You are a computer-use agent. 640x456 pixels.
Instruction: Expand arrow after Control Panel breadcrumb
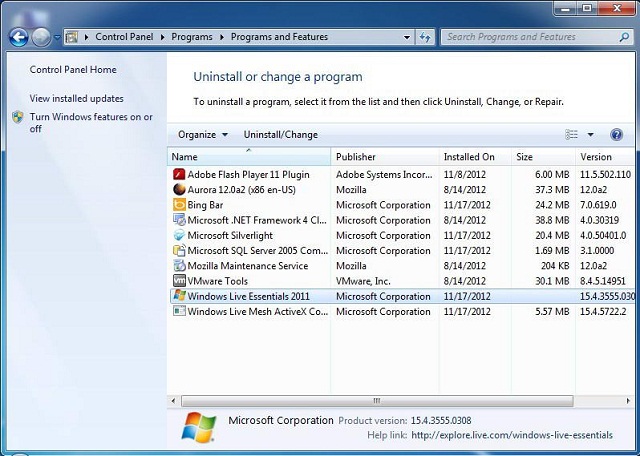pos(162,37)
